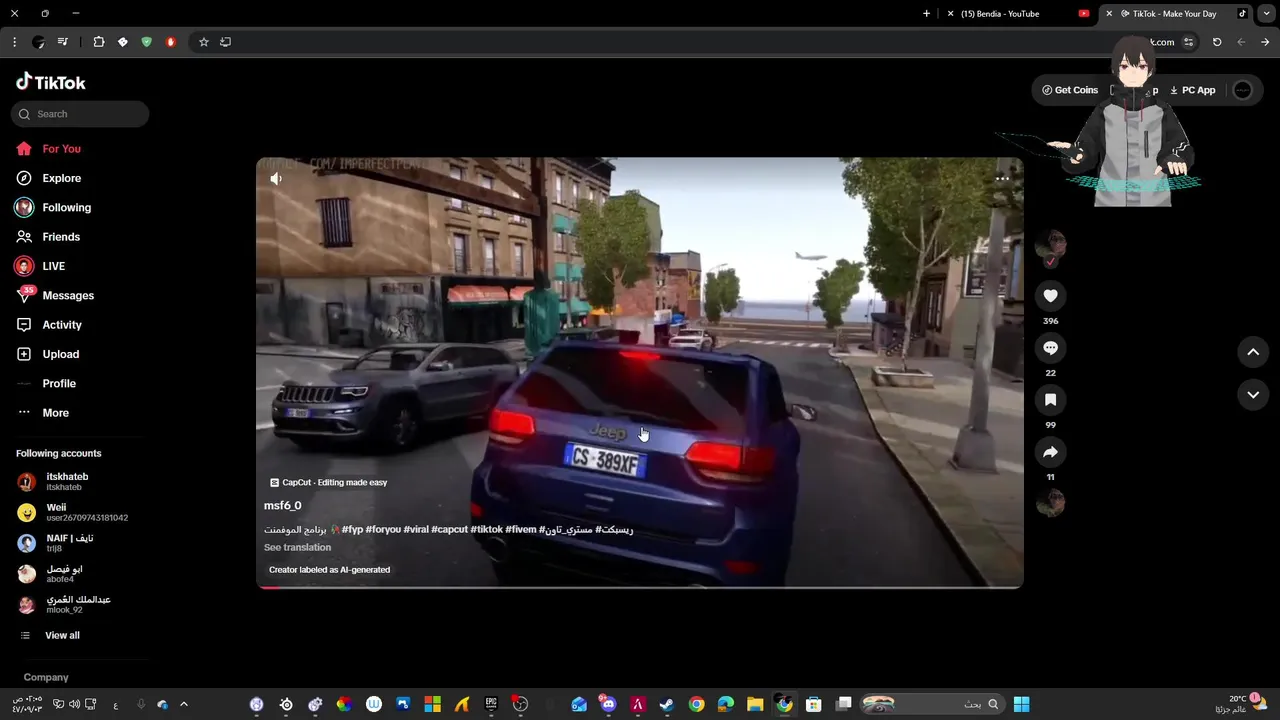Open Weii following account

(72, 512)
